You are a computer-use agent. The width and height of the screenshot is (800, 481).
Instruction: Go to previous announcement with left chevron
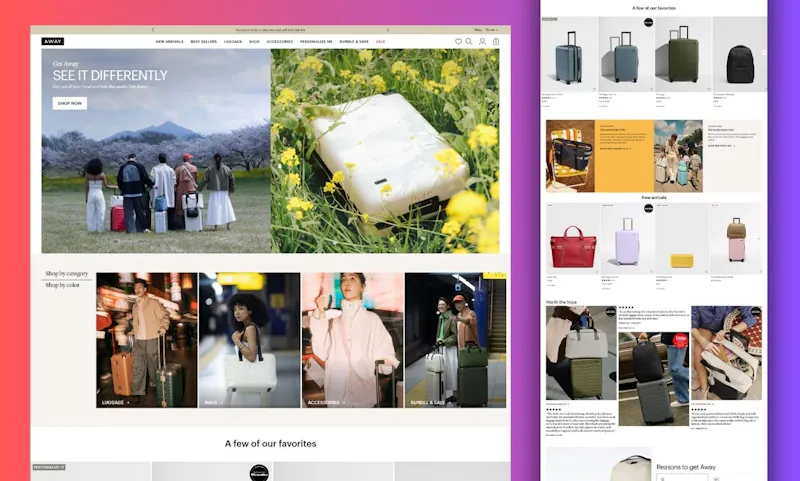point(153,30)
